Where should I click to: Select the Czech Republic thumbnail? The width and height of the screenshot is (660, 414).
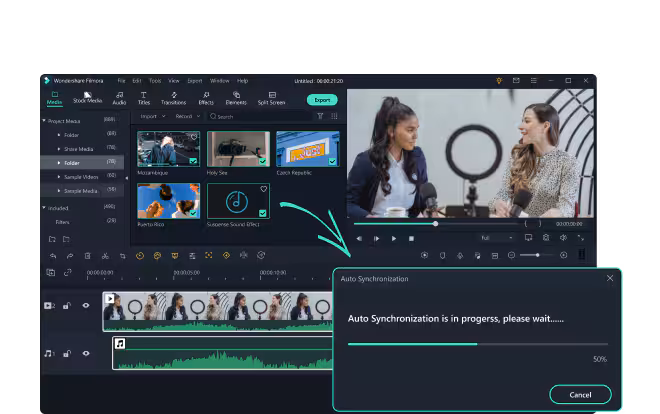coord(308,149)
